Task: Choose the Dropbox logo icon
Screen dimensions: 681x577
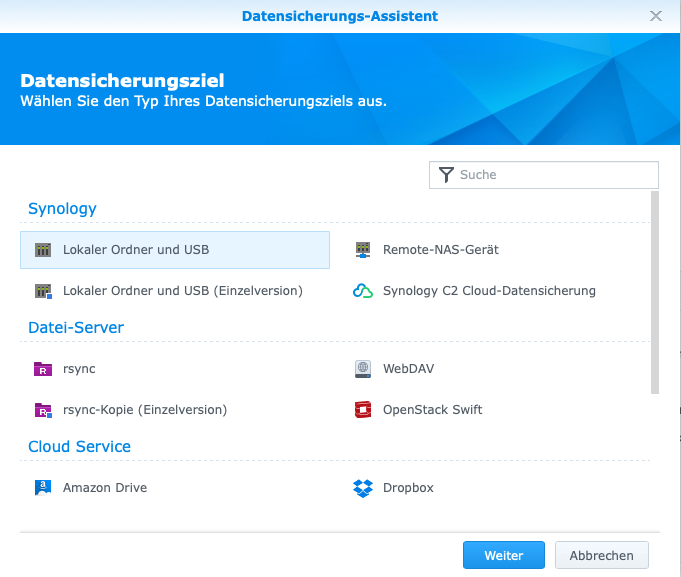Action: (363, 488)
